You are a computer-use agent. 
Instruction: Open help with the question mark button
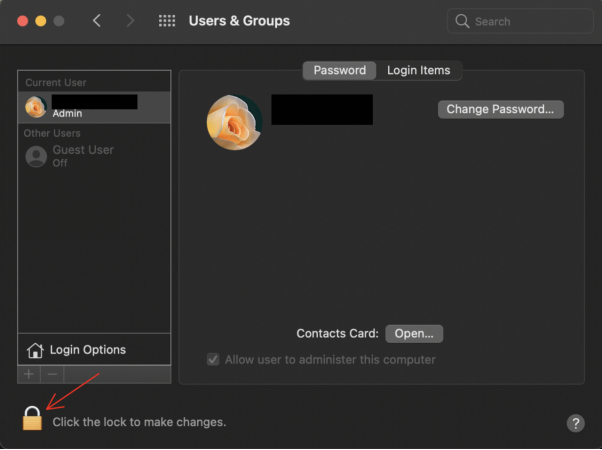575,423
